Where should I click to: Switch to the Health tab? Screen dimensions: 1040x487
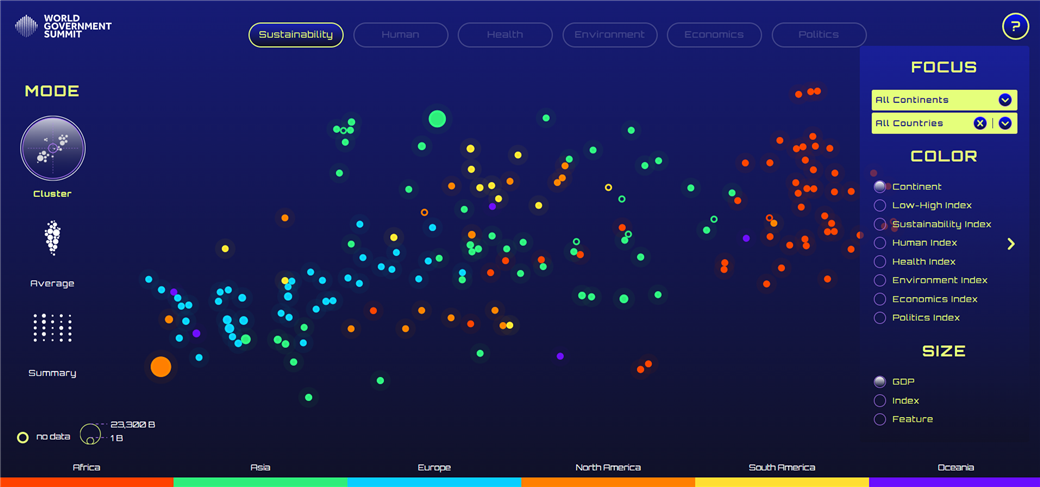505,35
